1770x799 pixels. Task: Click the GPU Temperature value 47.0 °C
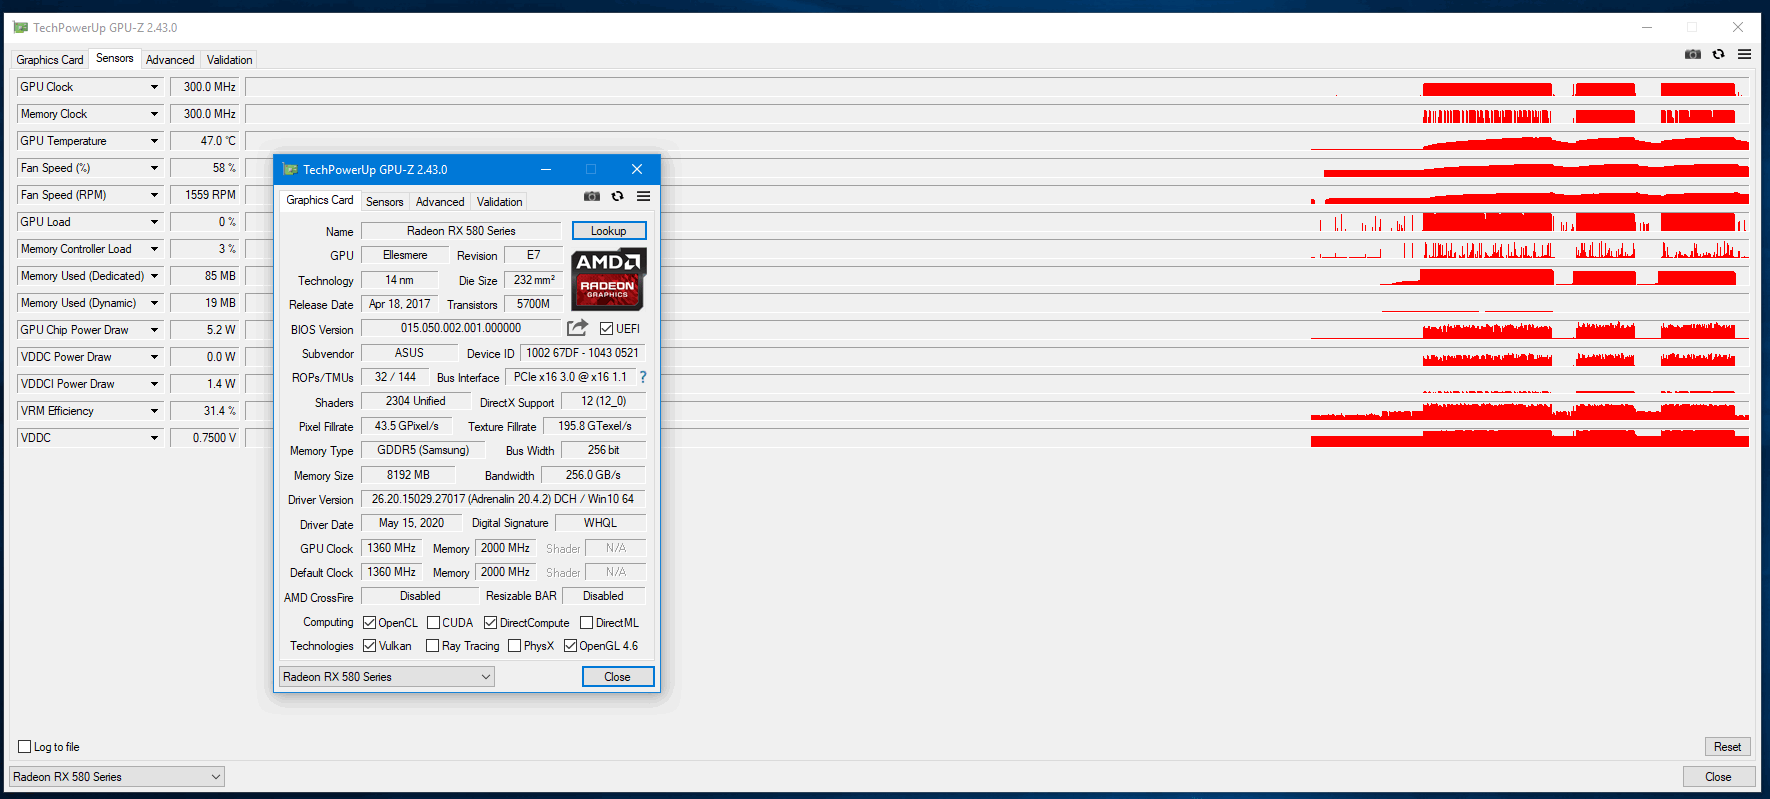(x=206, y=141)
